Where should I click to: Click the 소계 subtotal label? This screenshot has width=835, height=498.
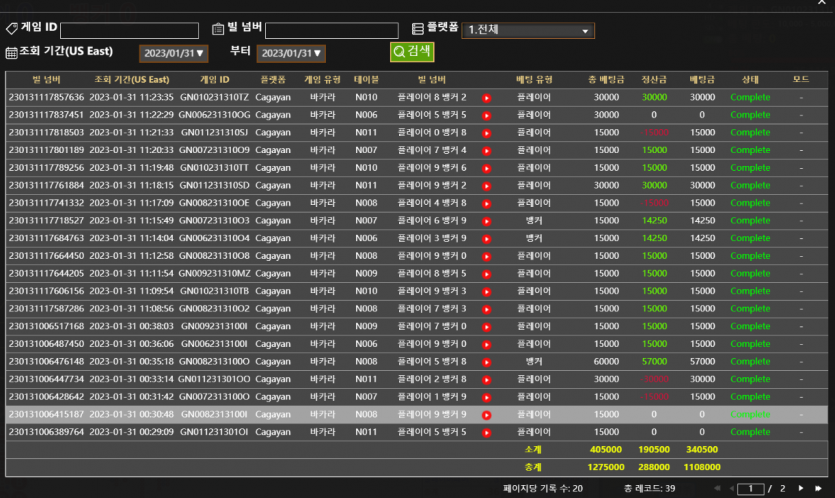pyautogui.click(x=533, y=450)
